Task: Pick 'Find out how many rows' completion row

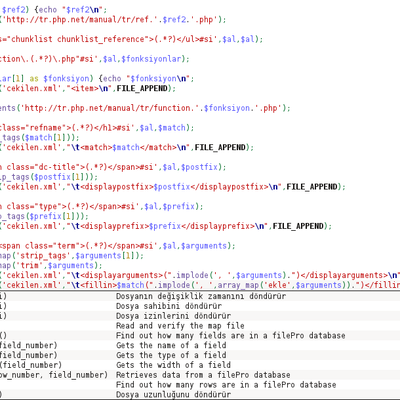Action: pyautogui.click(x=200, y=385)
